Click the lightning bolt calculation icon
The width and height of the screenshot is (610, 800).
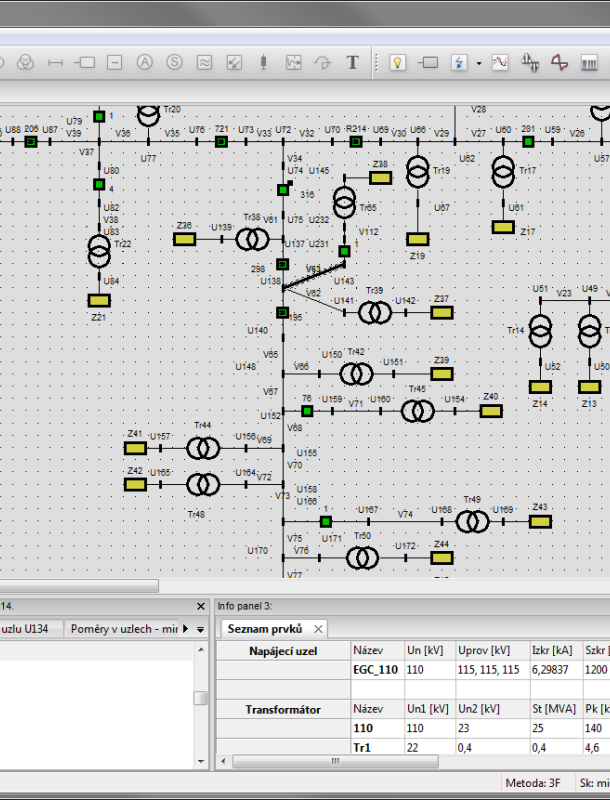coord(459,63)
